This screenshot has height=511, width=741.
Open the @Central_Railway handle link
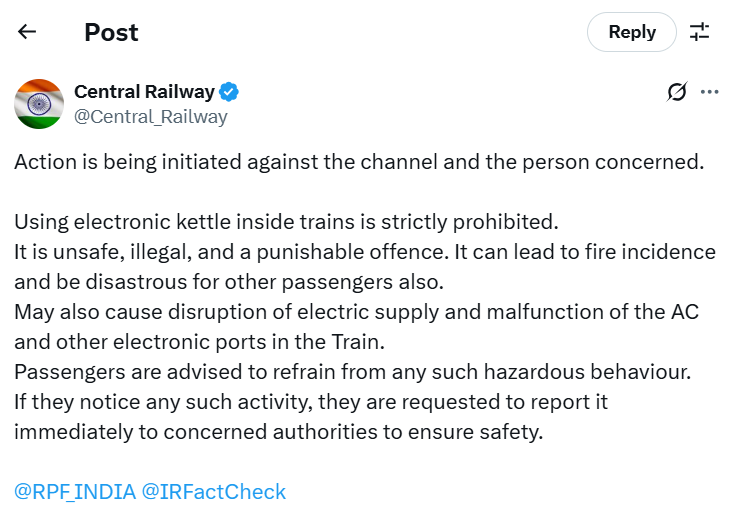tap(151, 116)
